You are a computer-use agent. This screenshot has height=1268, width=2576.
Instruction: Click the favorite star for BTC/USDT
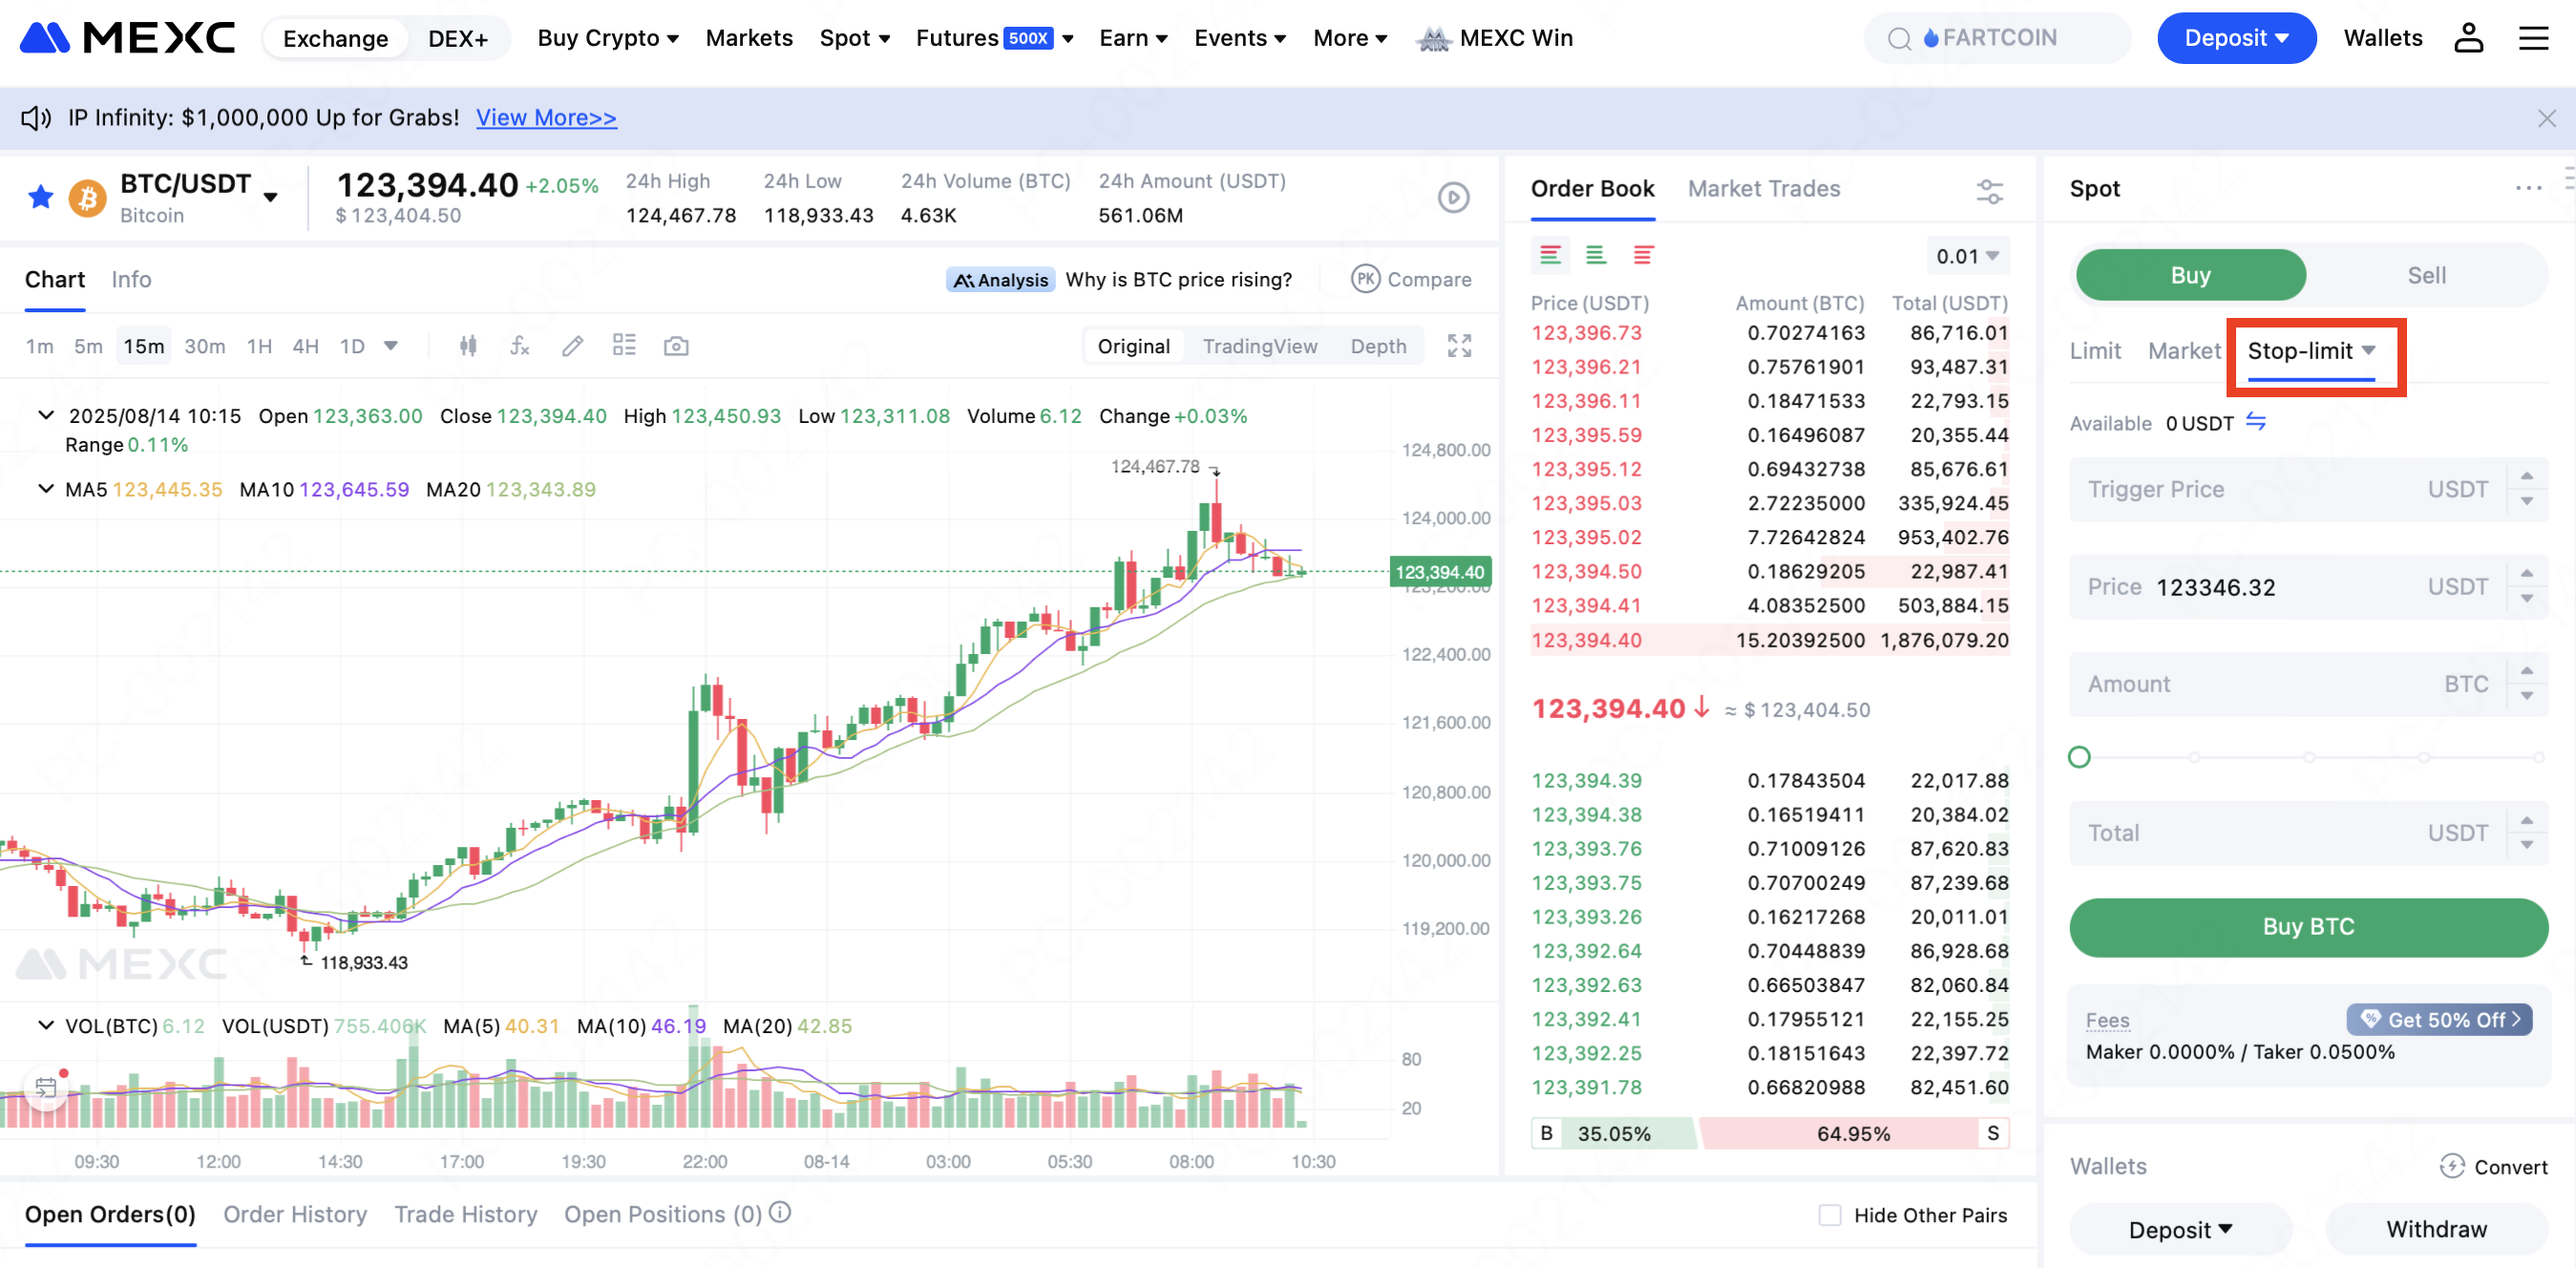point(41,197)
